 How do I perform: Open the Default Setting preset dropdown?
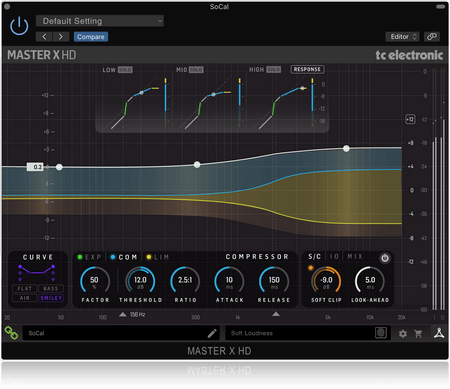[100, 21]
